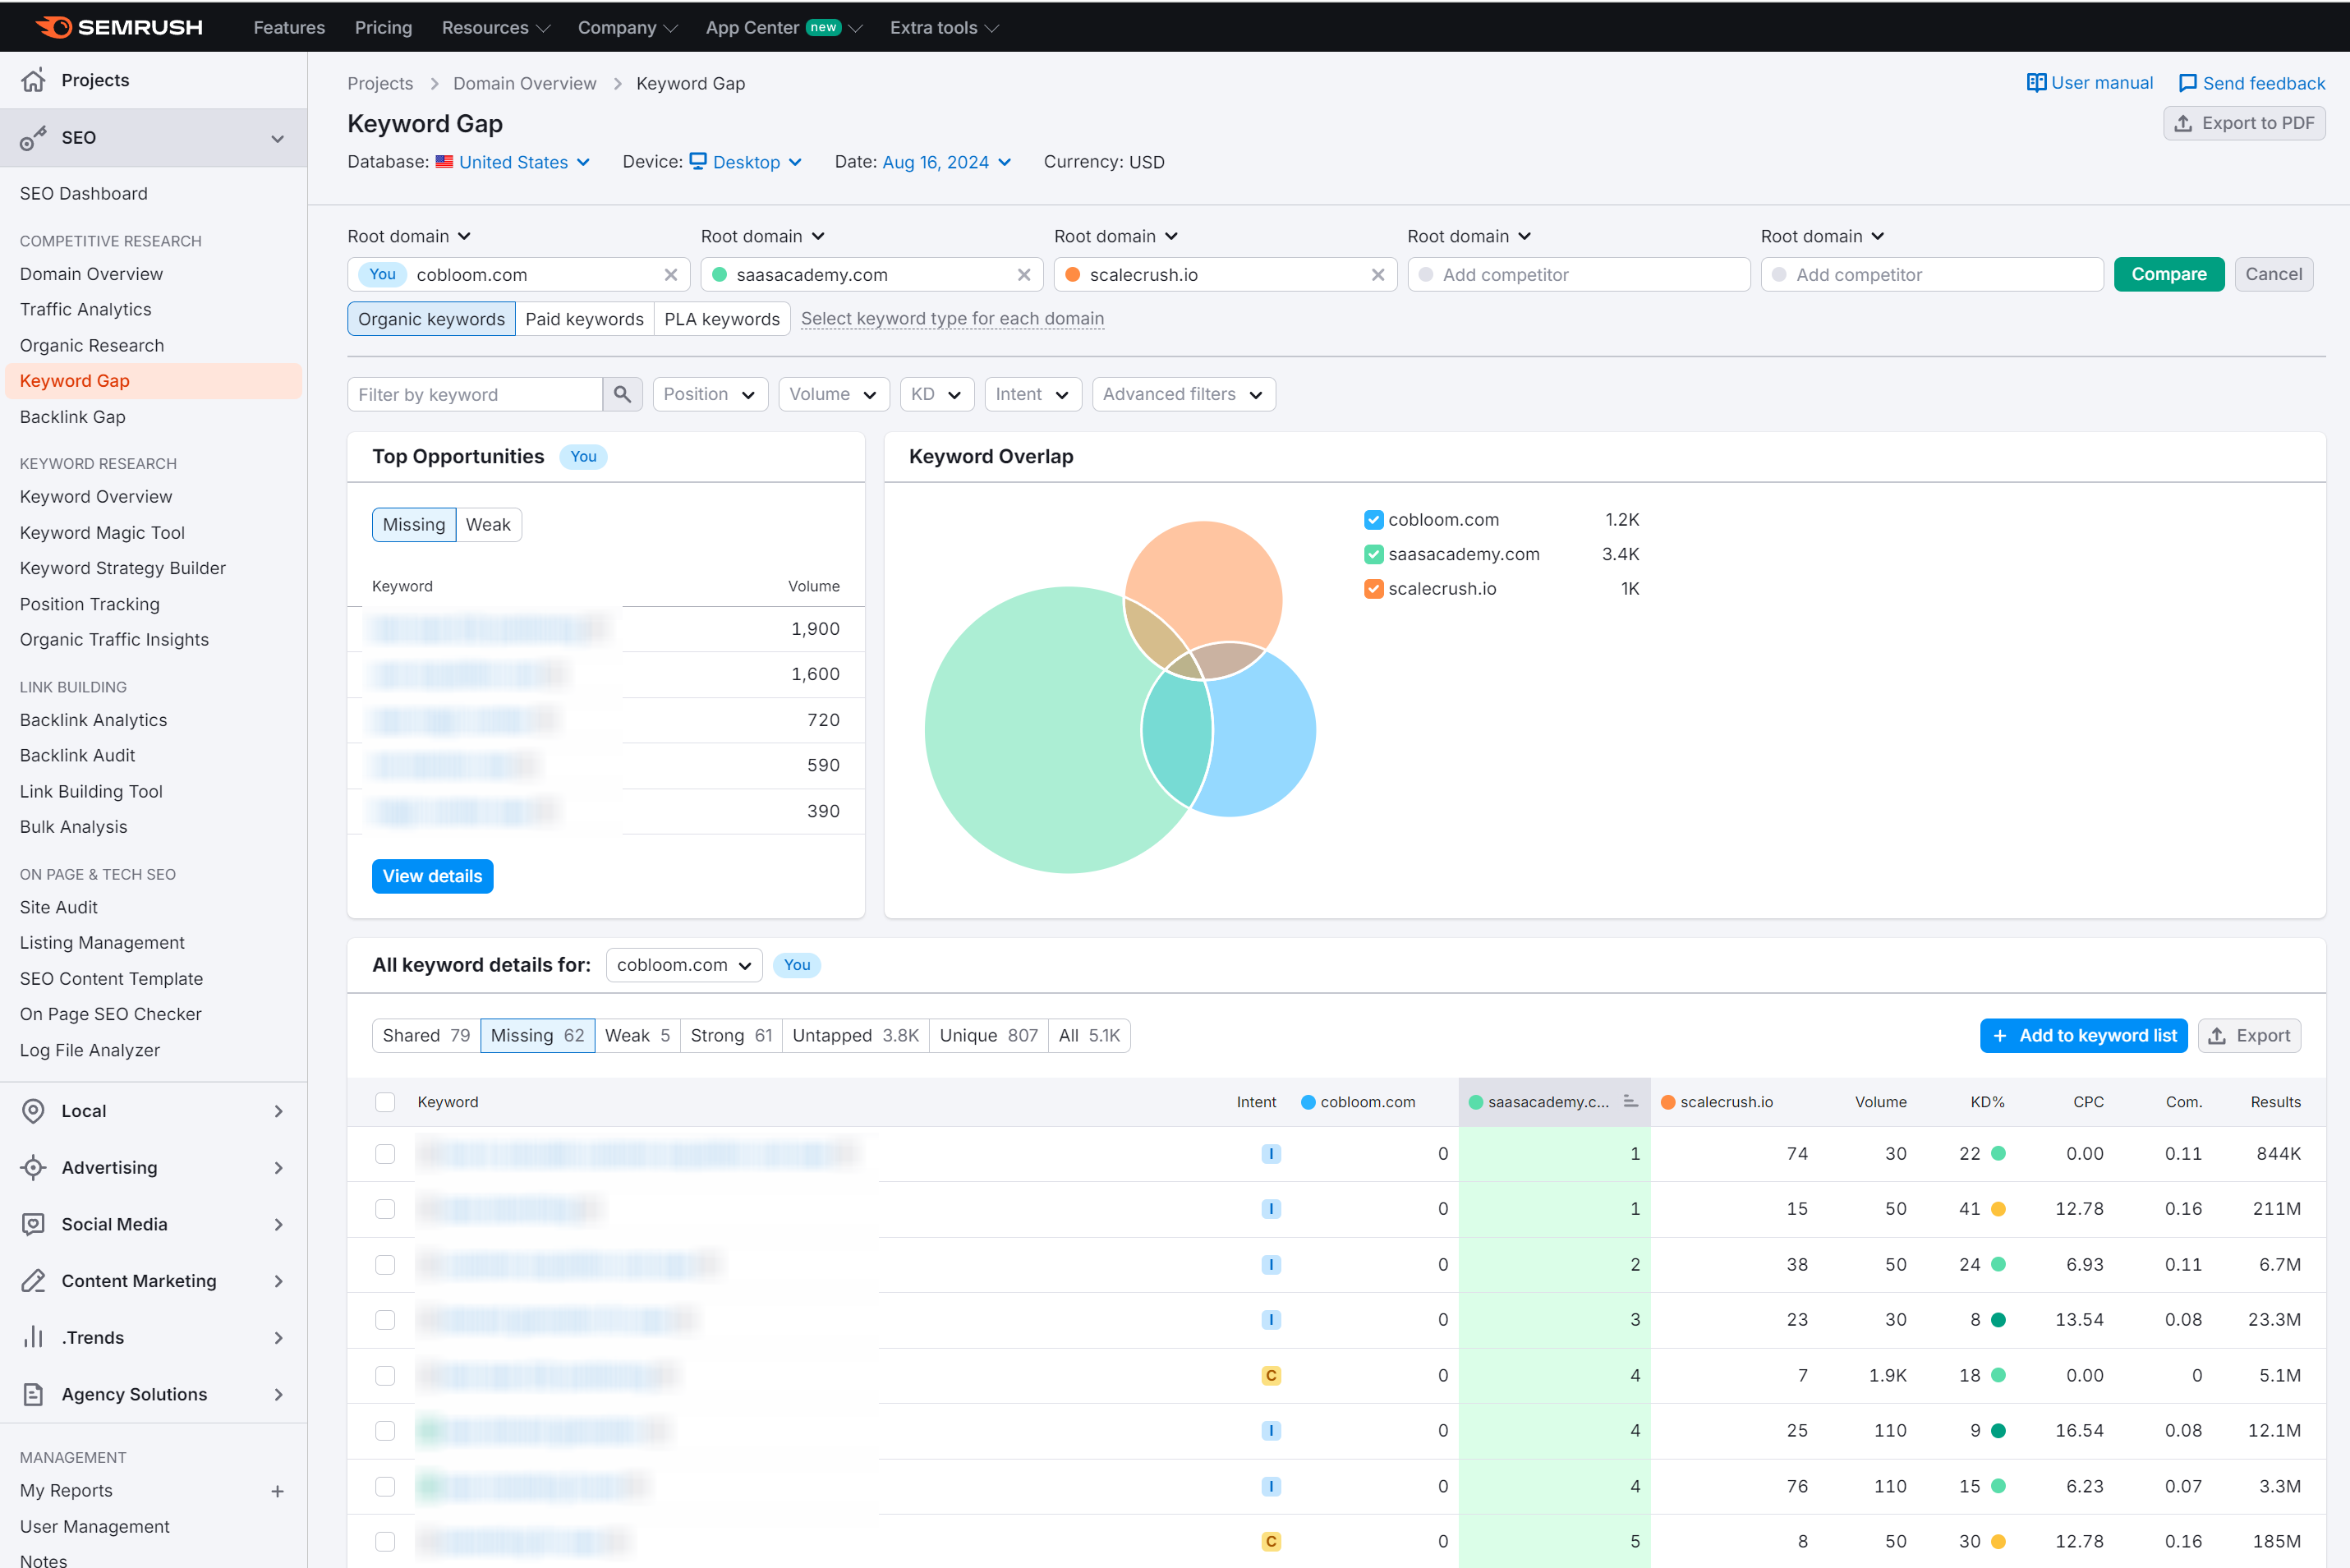
Task: Check the row with 23.3M results
Action: pos(385,1320)
